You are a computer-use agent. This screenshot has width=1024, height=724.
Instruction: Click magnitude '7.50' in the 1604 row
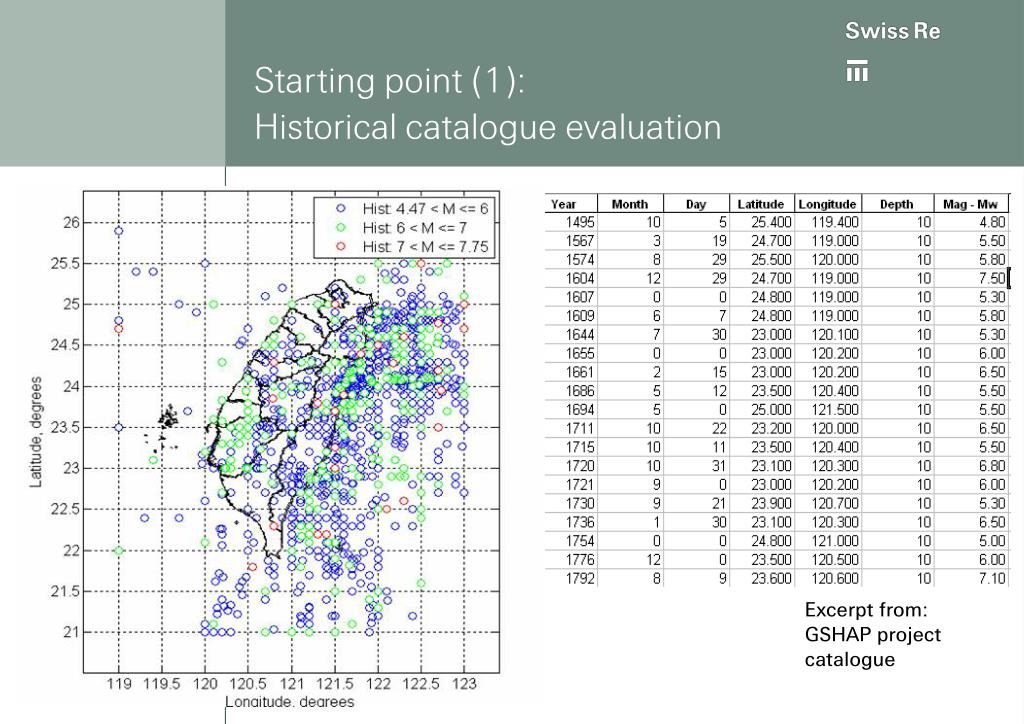pos(992,278)
